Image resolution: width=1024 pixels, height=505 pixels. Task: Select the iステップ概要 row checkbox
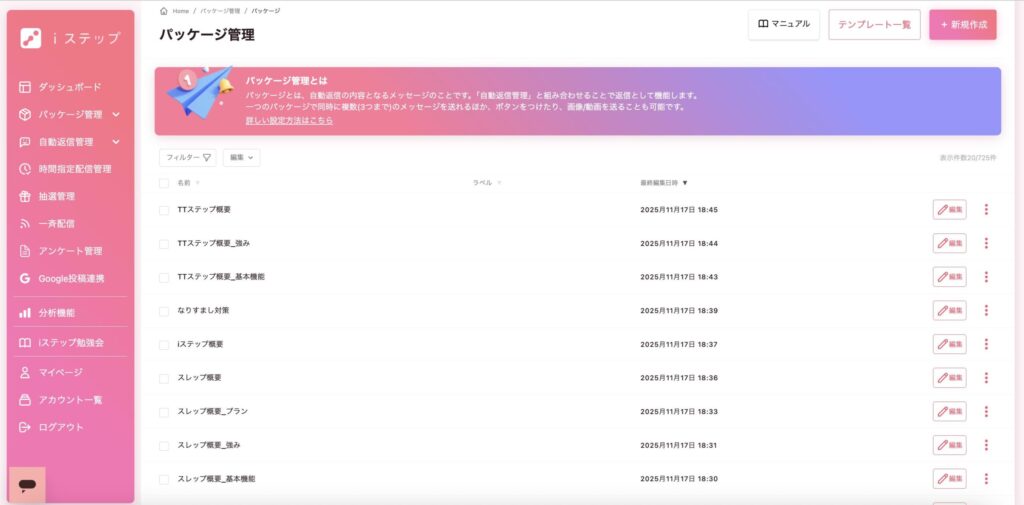pos(164,344)
